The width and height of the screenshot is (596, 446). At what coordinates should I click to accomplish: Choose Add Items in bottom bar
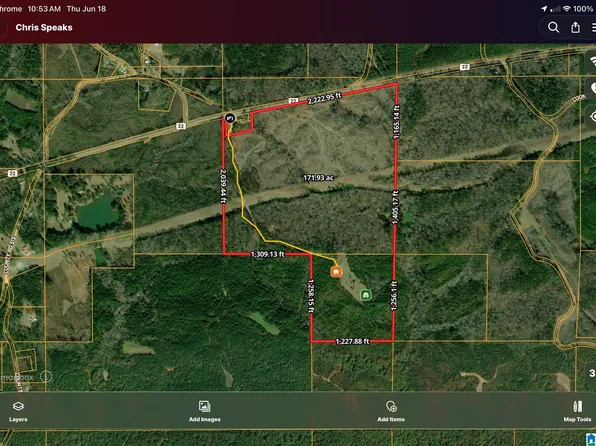391,411
